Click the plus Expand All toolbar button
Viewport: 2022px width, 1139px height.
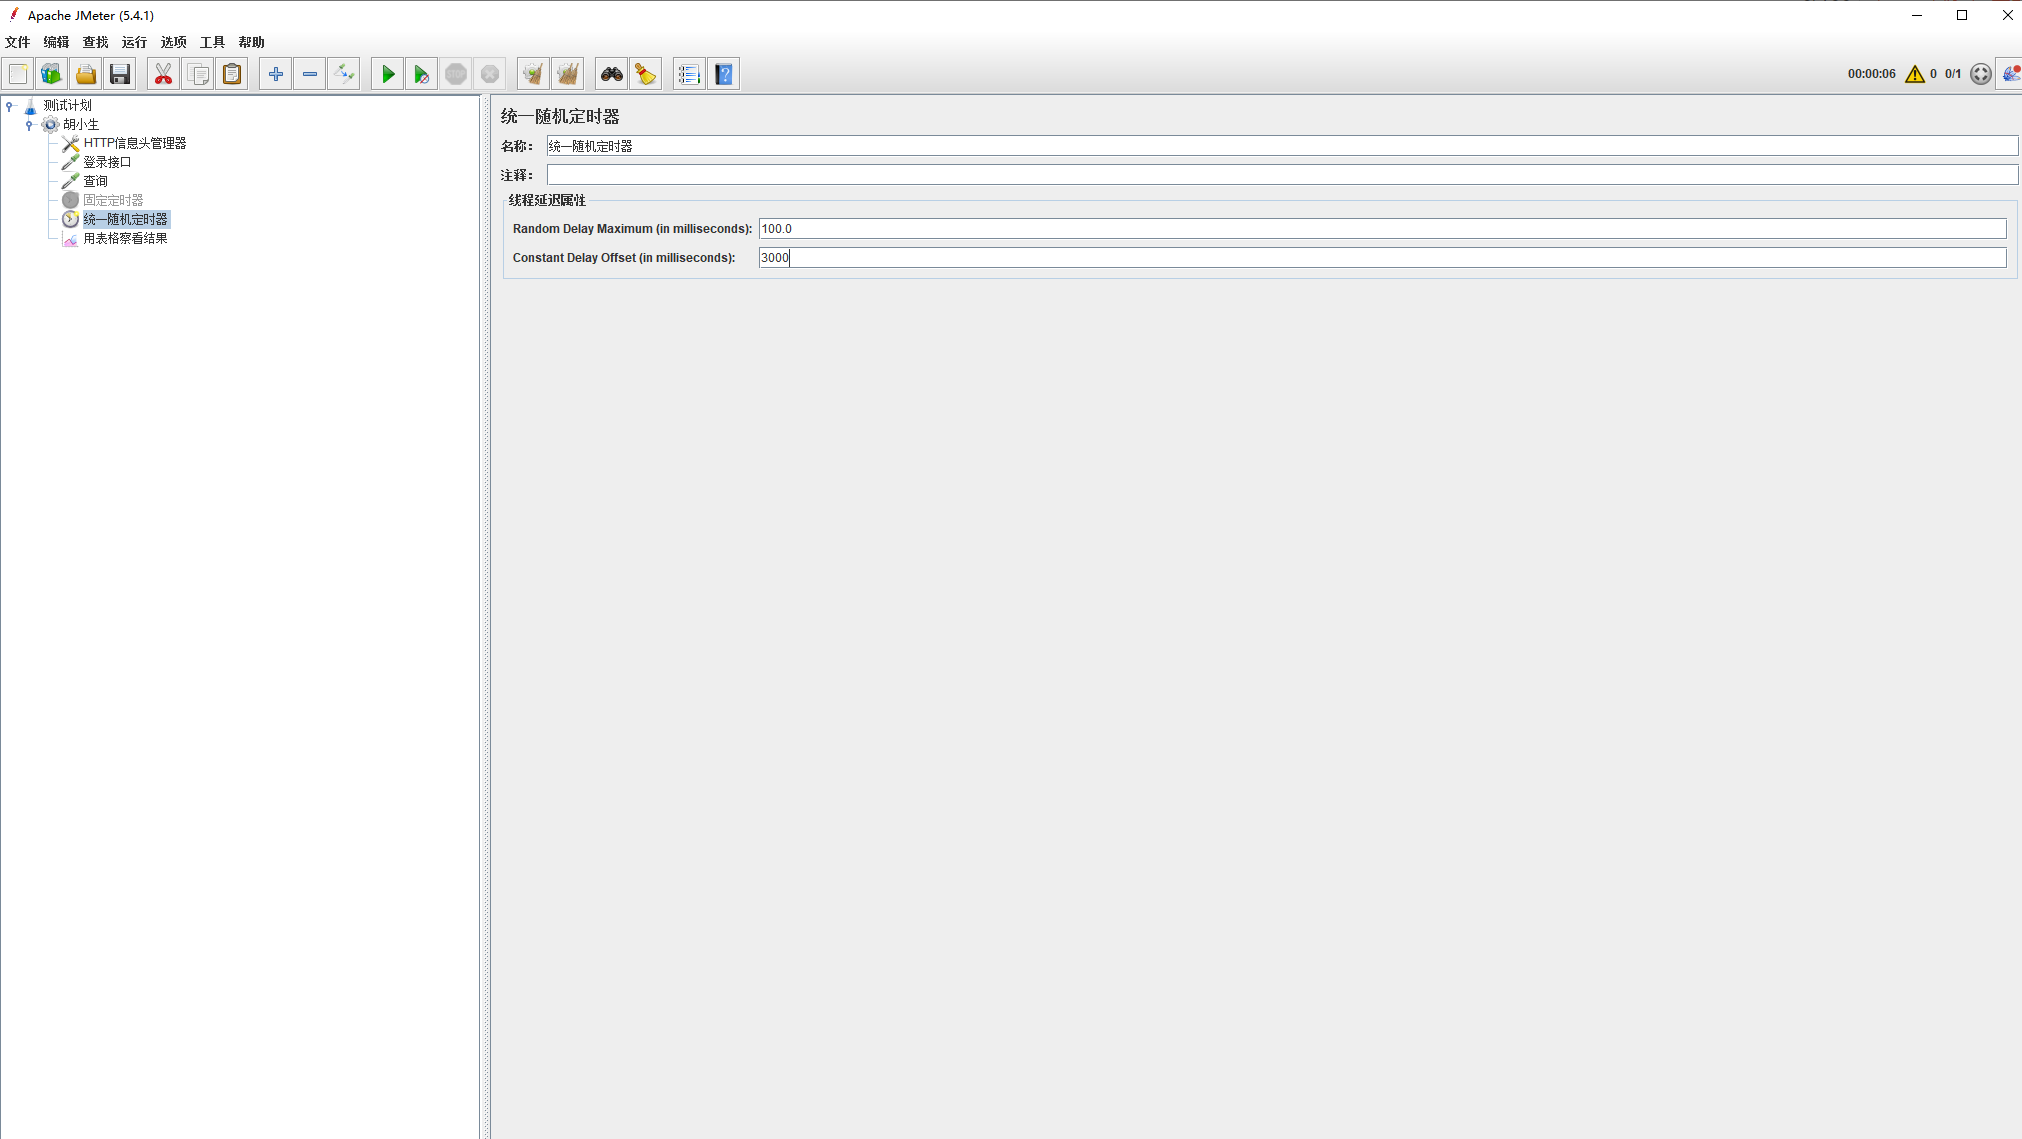276,74
